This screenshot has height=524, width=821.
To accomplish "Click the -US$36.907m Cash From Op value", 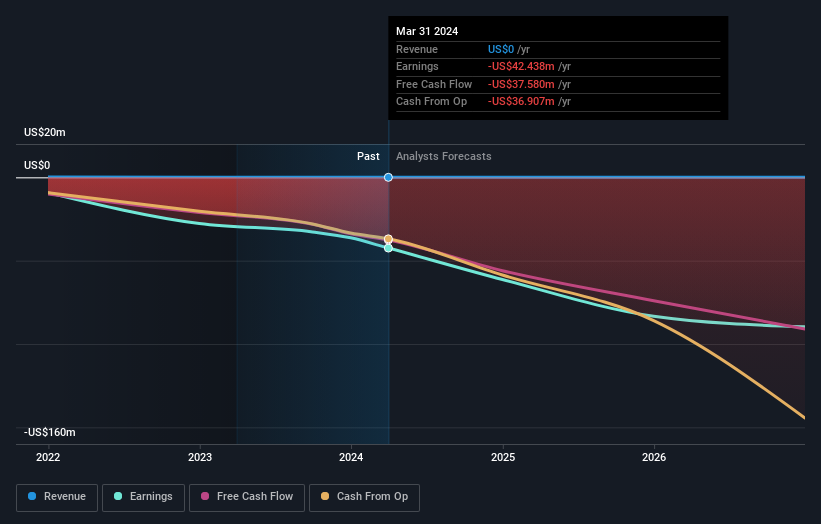I will pos(521,102).
